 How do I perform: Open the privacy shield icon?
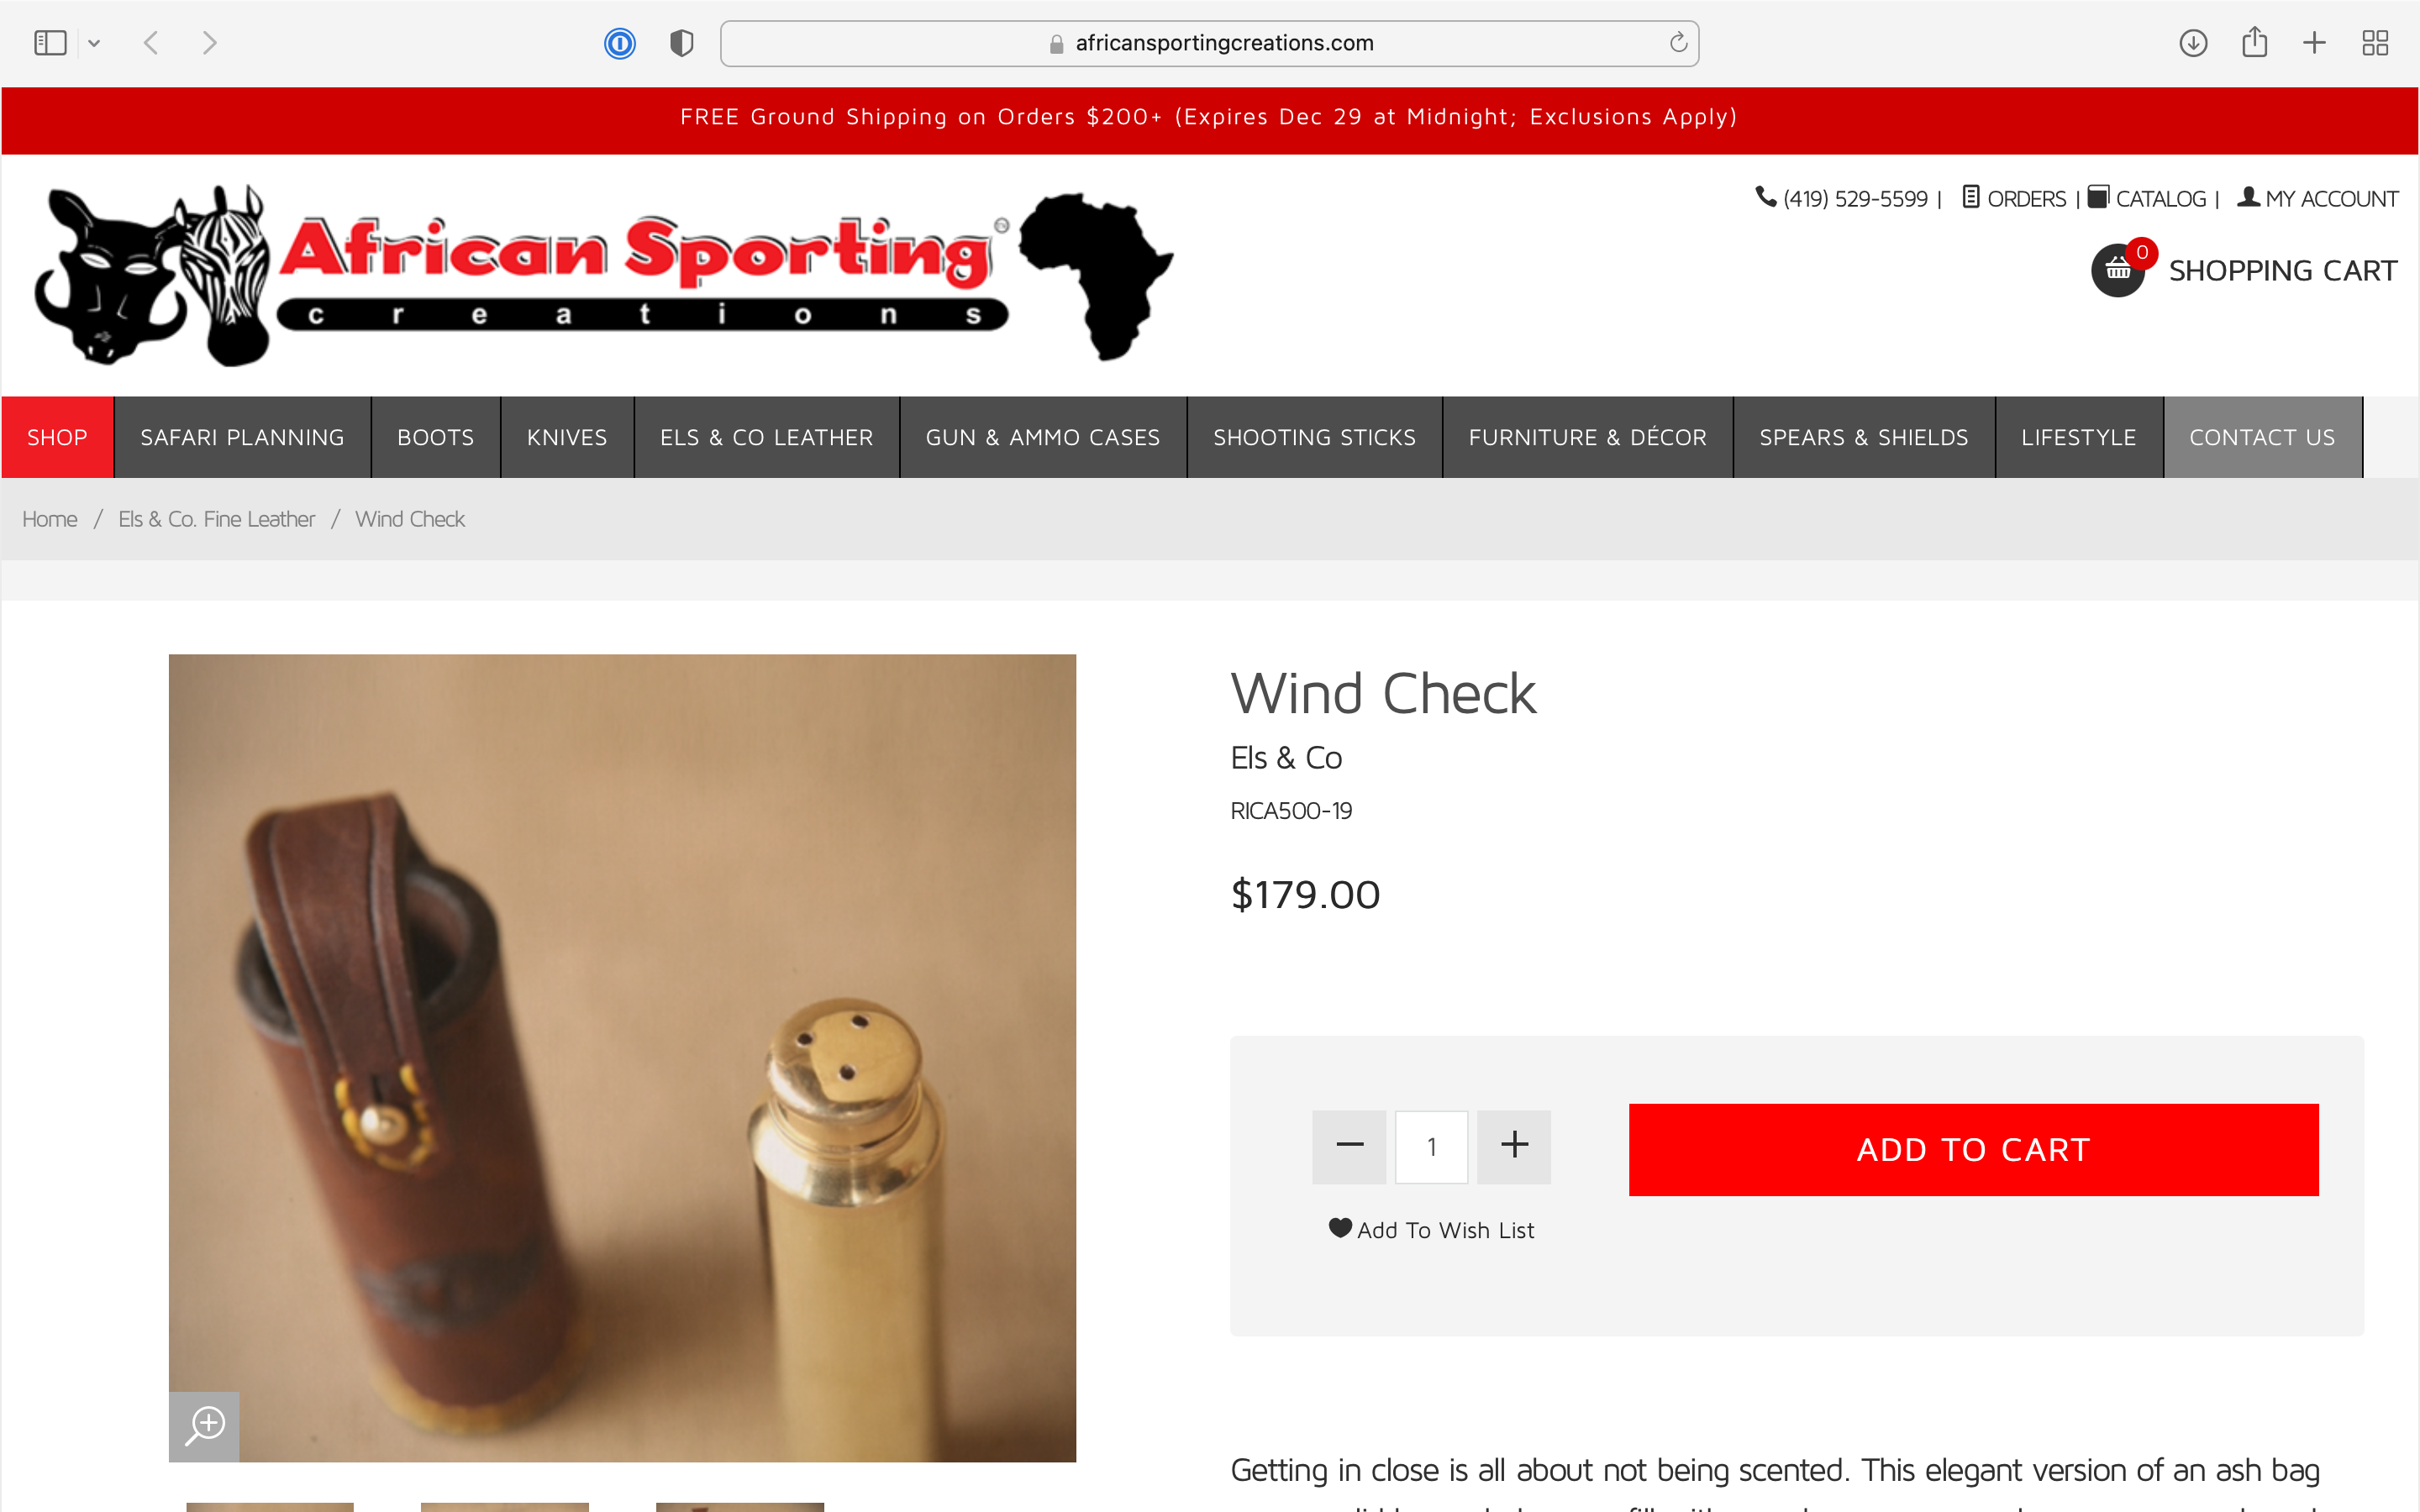pyautogui.click(x=682, y=43)
